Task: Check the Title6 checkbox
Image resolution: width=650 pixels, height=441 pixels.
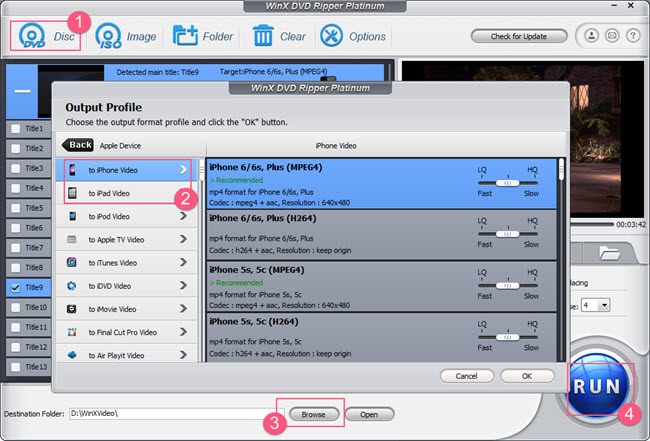Action: (16, 228)
